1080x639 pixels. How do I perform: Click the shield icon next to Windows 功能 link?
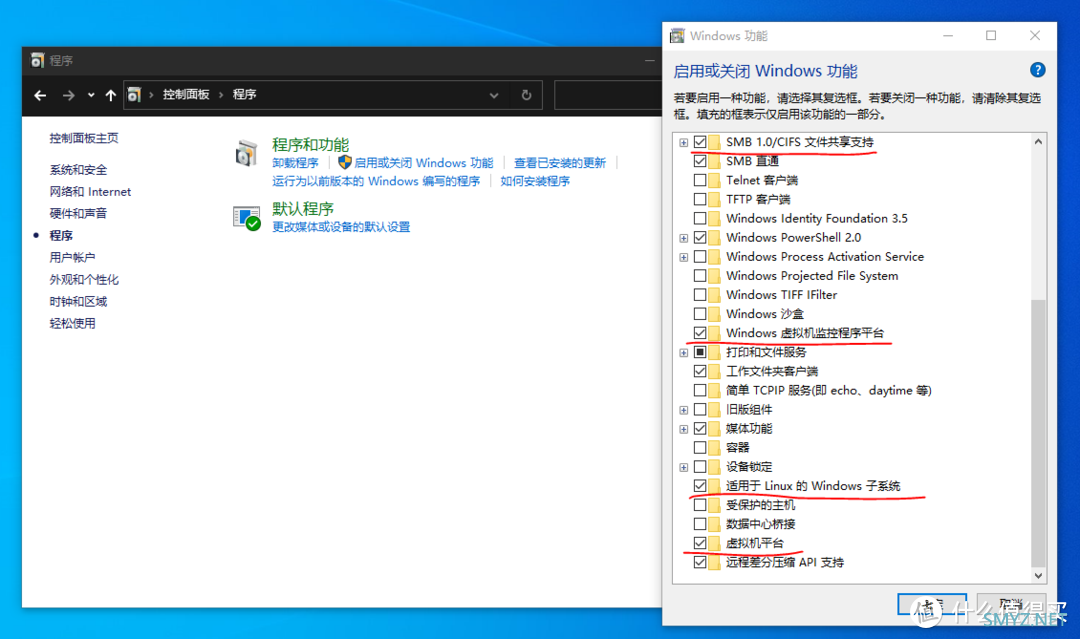(x=344, y=162)
